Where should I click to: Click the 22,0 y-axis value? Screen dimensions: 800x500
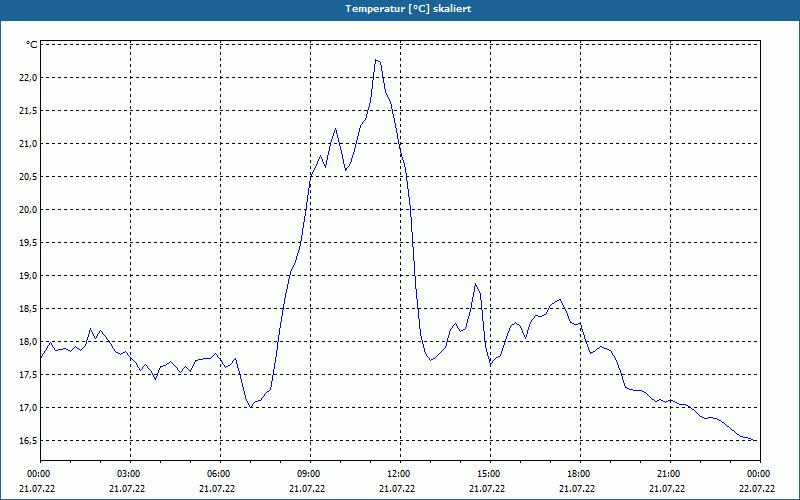click(29, 78)
